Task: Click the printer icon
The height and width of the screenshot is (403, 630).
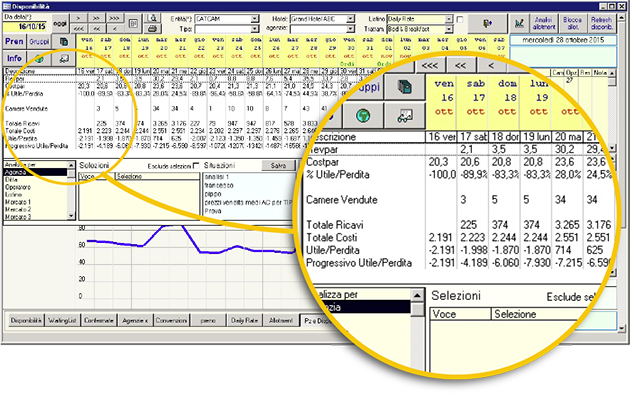Action: [152, 29]
